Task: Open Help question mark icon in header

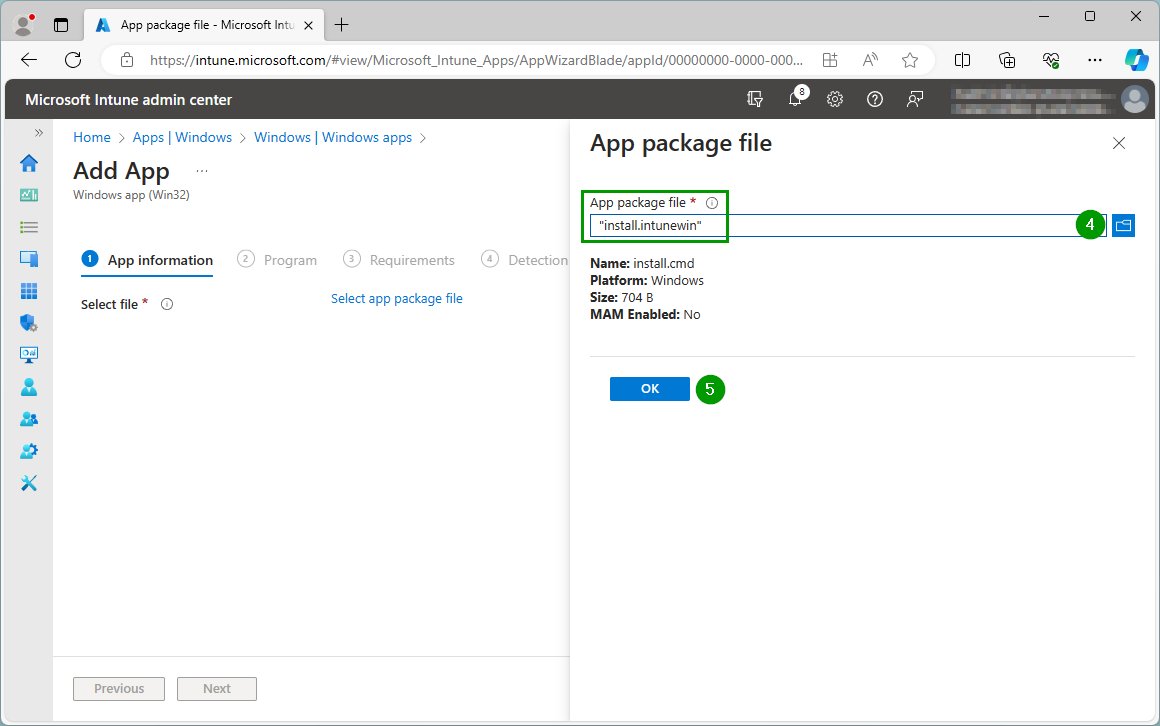Action: [875, 99]
